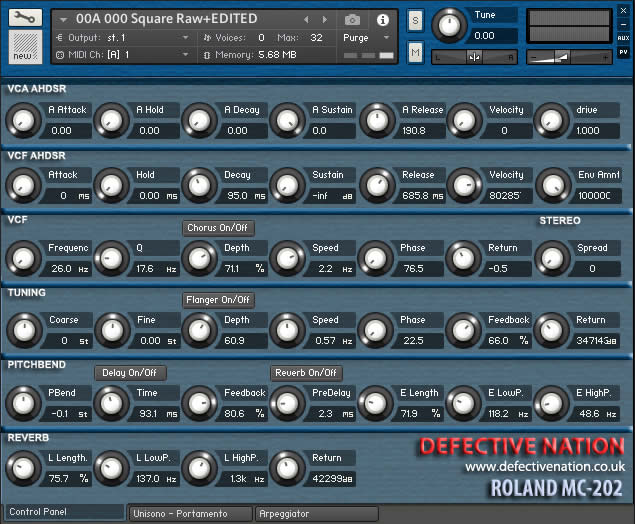Click the camera snapshot icon

(352, 19)
